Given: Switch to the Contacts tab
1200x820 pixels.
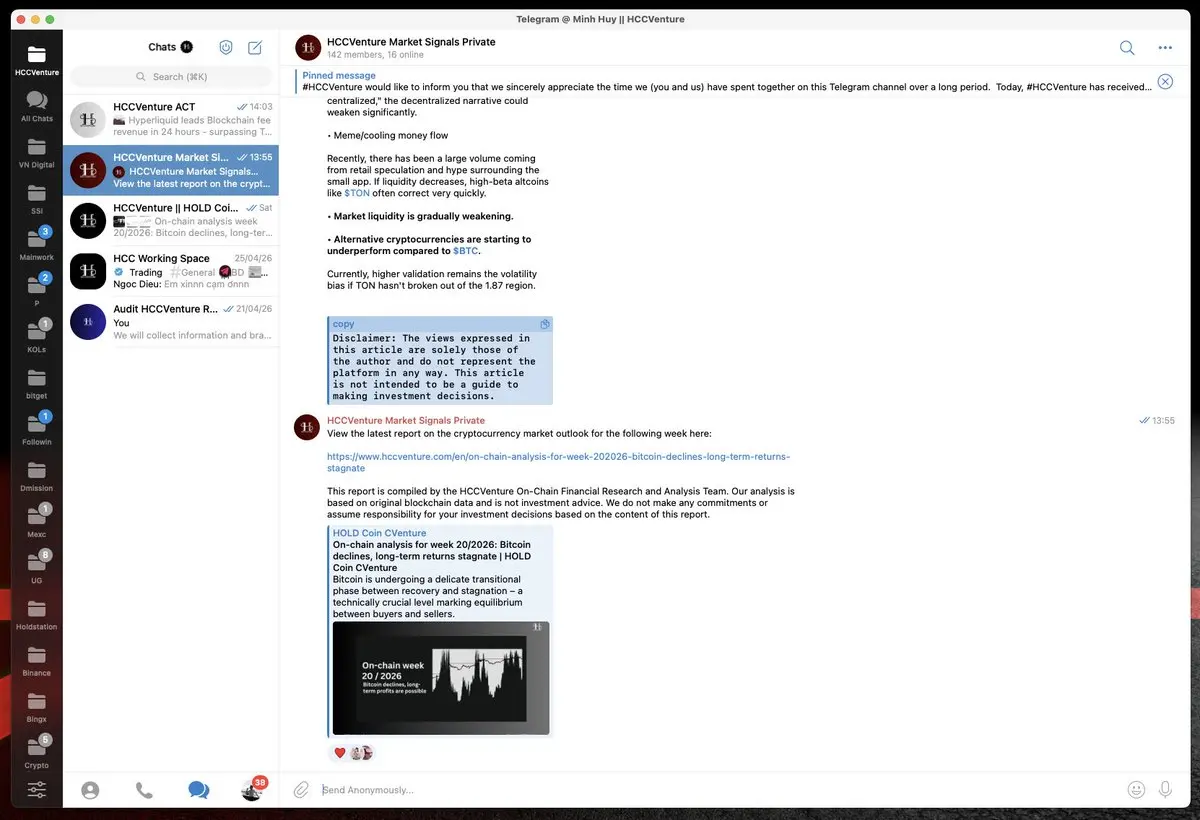Looking at the screenshot, I should [90, 790].
